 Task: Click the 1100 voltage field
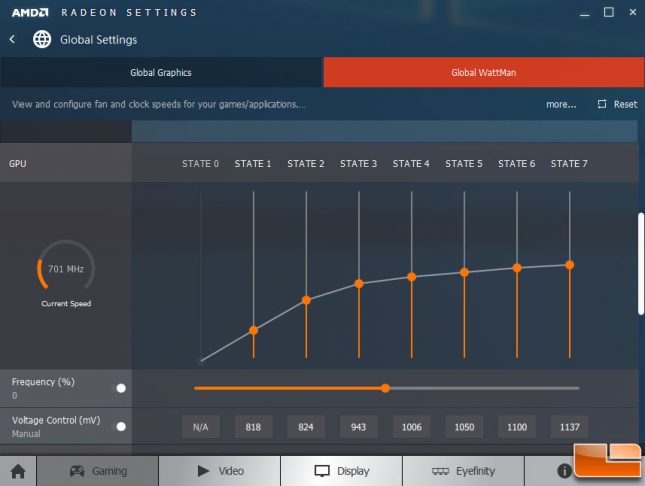(517, 427)
